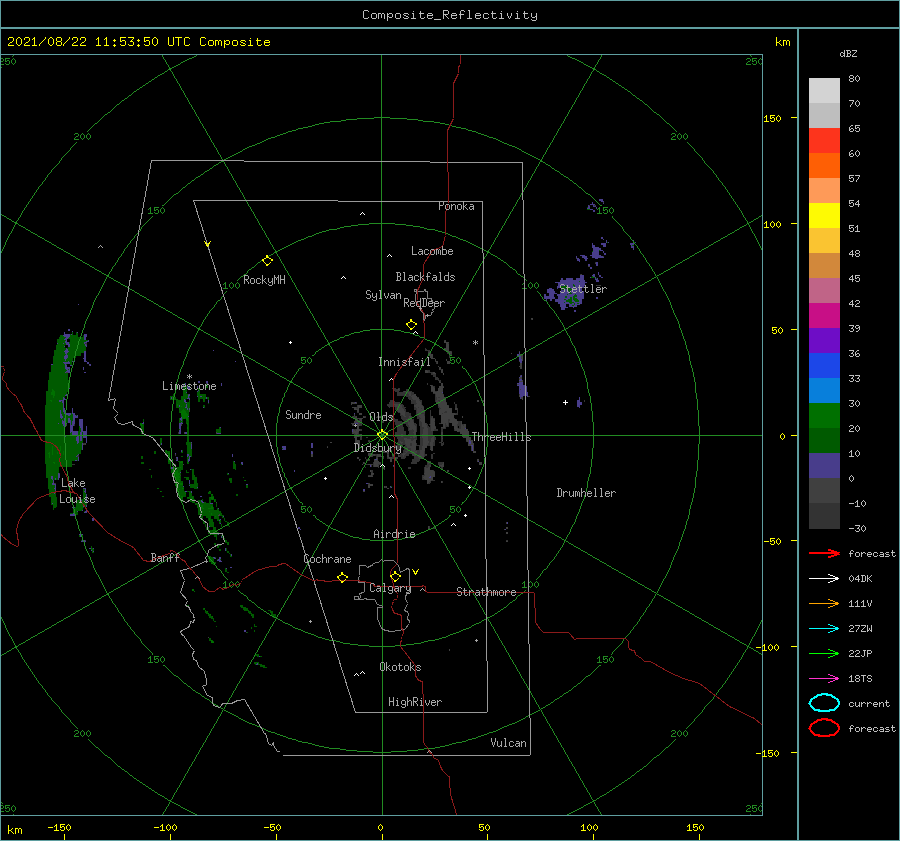This screenshot has height=841, width=900.
Task: Click yellow diamond marker above Calgary label
Action: 395,576
